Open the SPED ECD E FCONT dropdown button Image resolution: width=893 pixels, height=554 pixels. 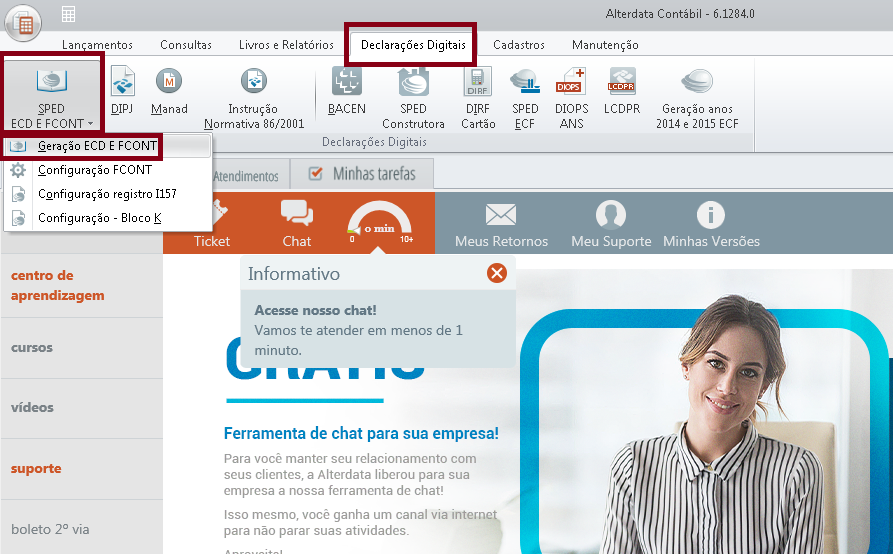click(x=51, y=95)
